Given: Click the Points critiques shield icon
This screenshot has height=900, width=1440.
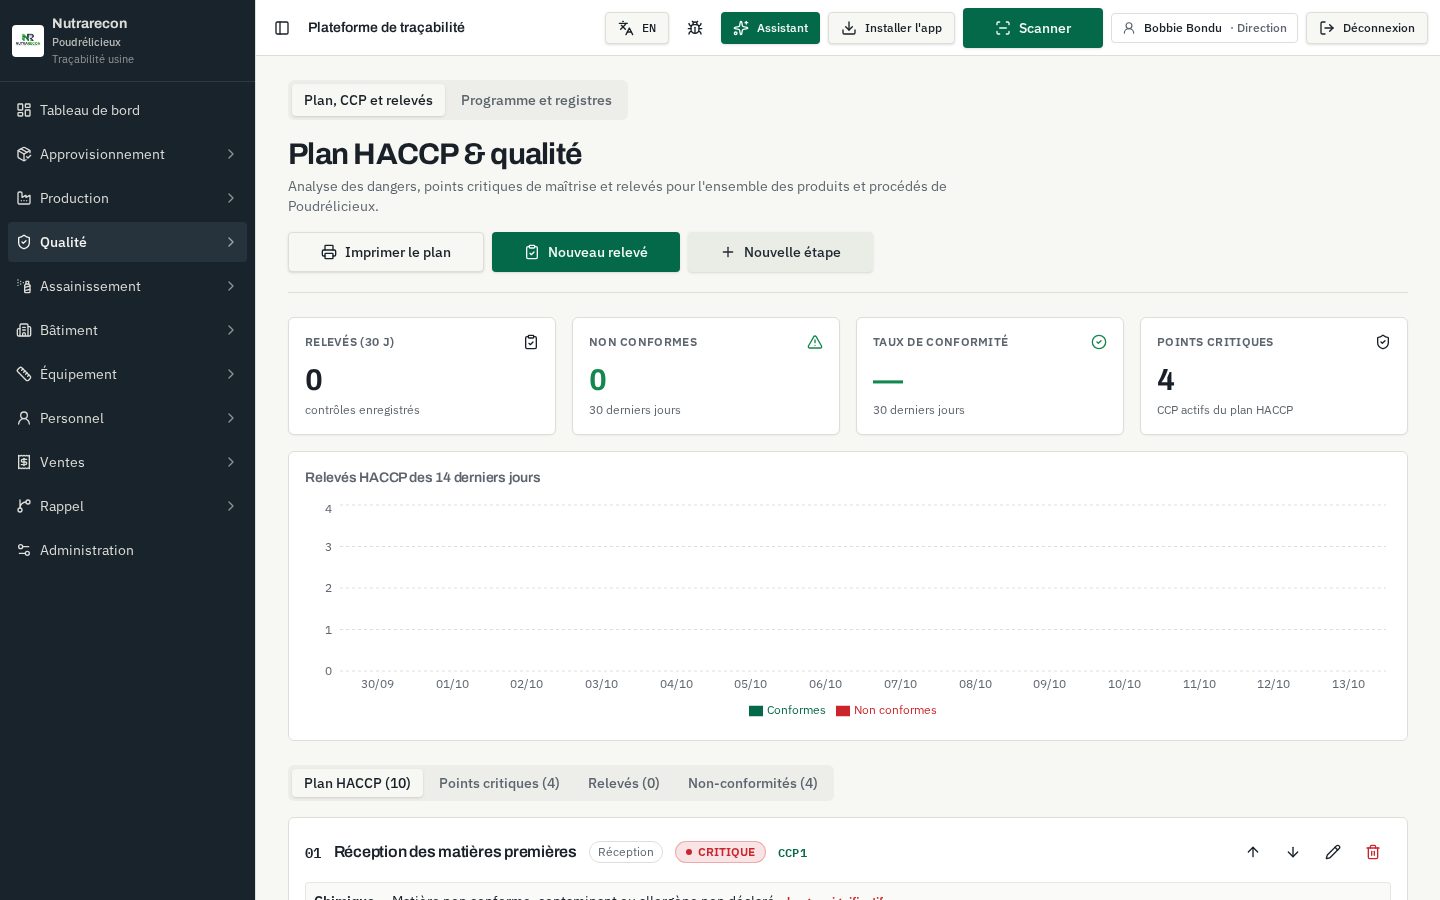Looking at the screenshot, I should point(1383,342).
